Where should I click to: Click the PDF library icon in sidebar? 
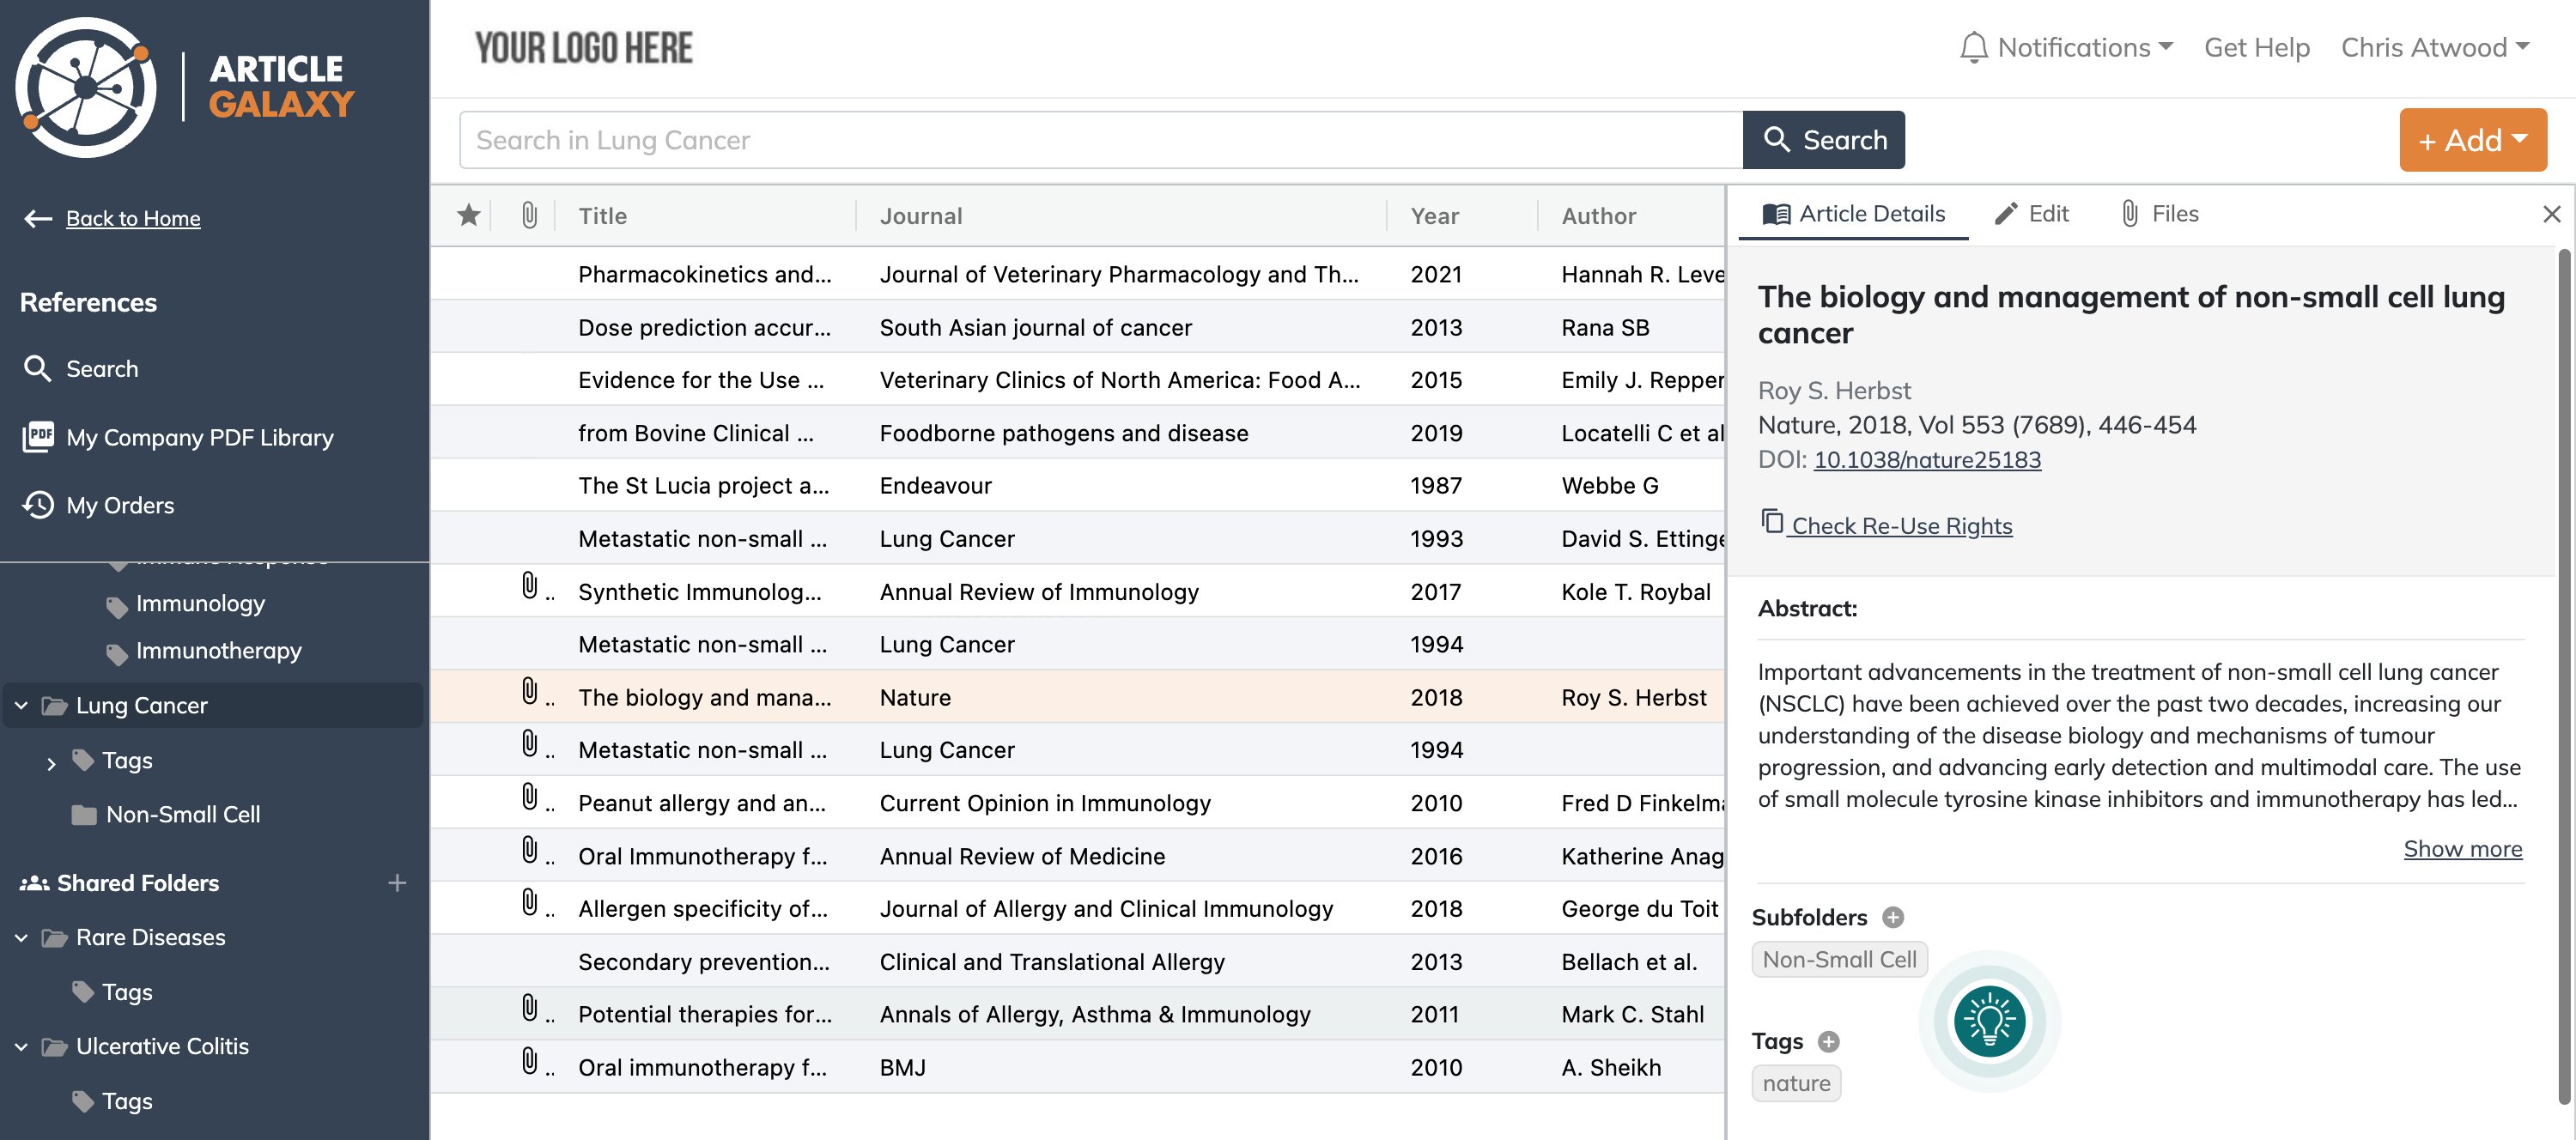click(38, 437)
